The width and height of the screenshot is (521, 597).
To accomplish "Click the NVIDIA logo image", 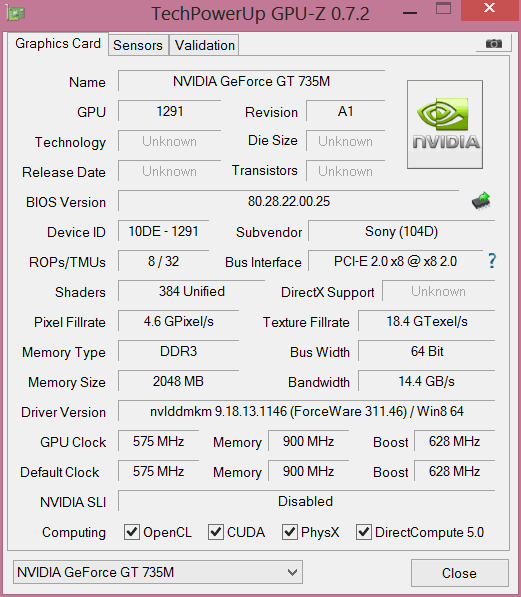I will (445, 125).
